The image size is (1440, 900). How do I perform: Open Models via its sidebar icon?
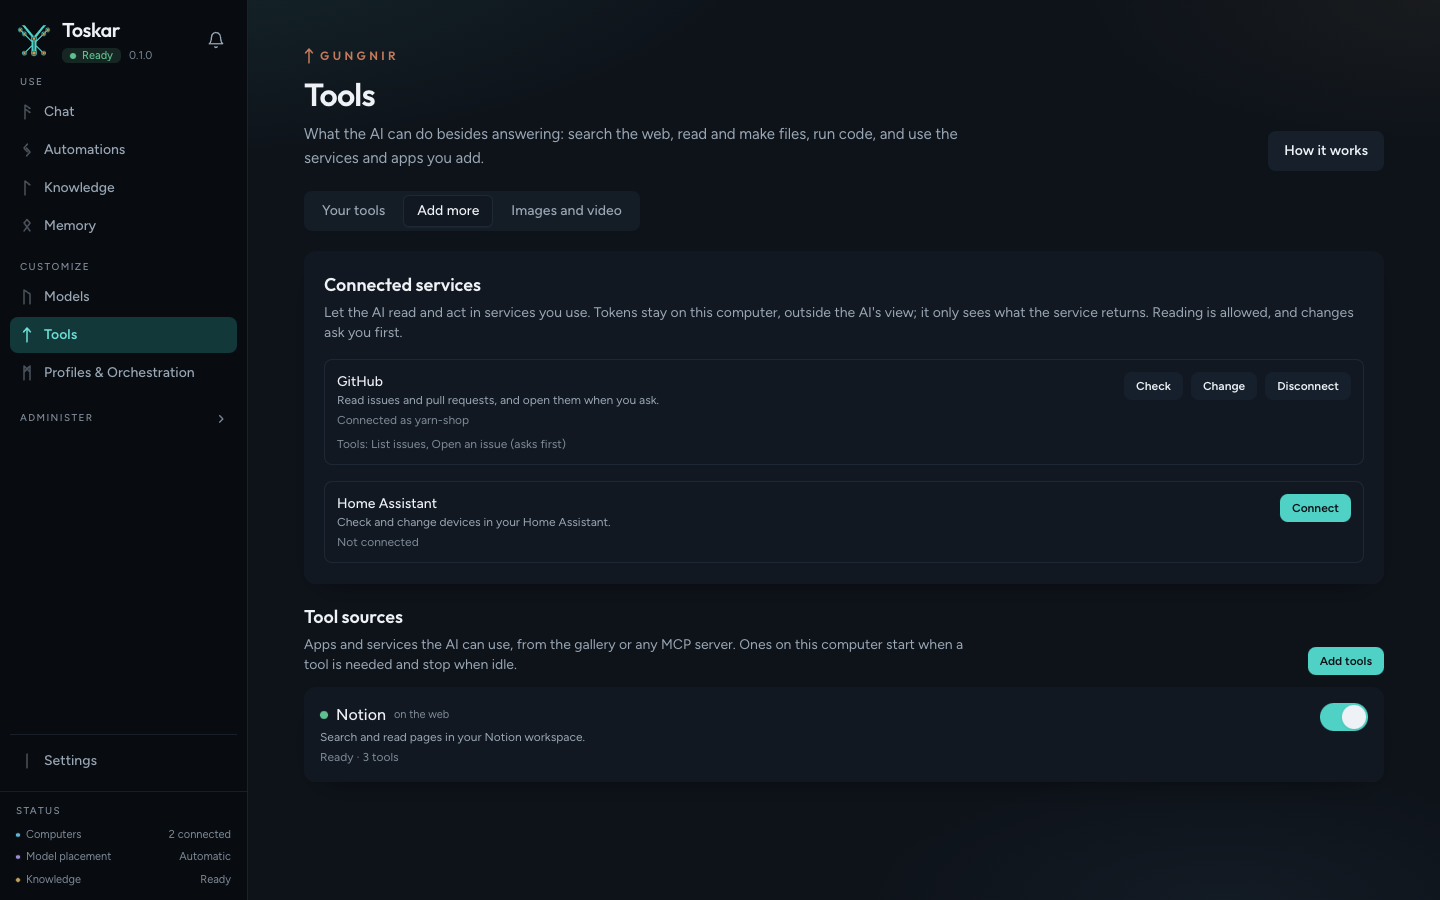pos(27,297)
